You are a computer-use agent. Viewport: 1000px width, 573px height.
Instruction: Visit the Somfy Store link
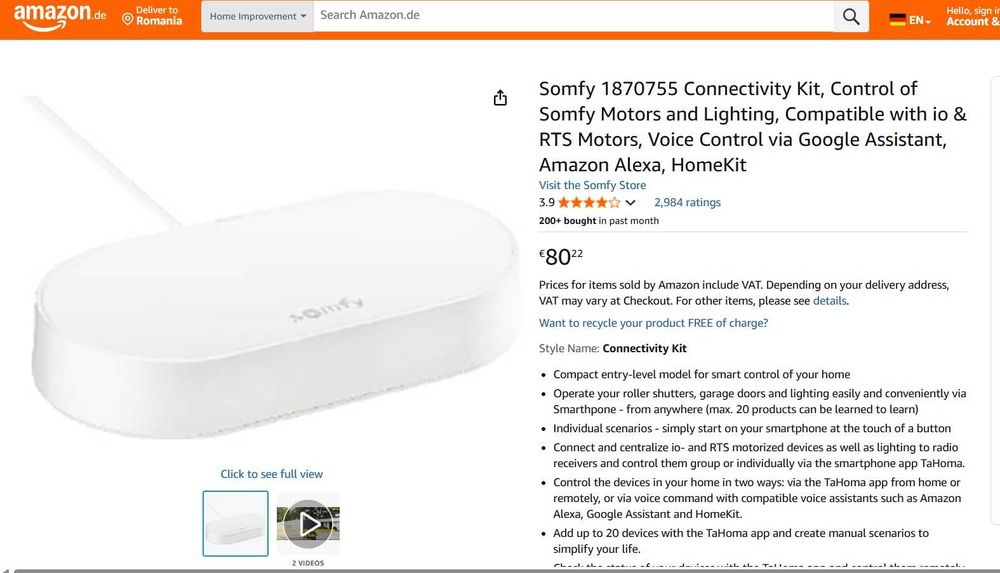tap(592, 185)
